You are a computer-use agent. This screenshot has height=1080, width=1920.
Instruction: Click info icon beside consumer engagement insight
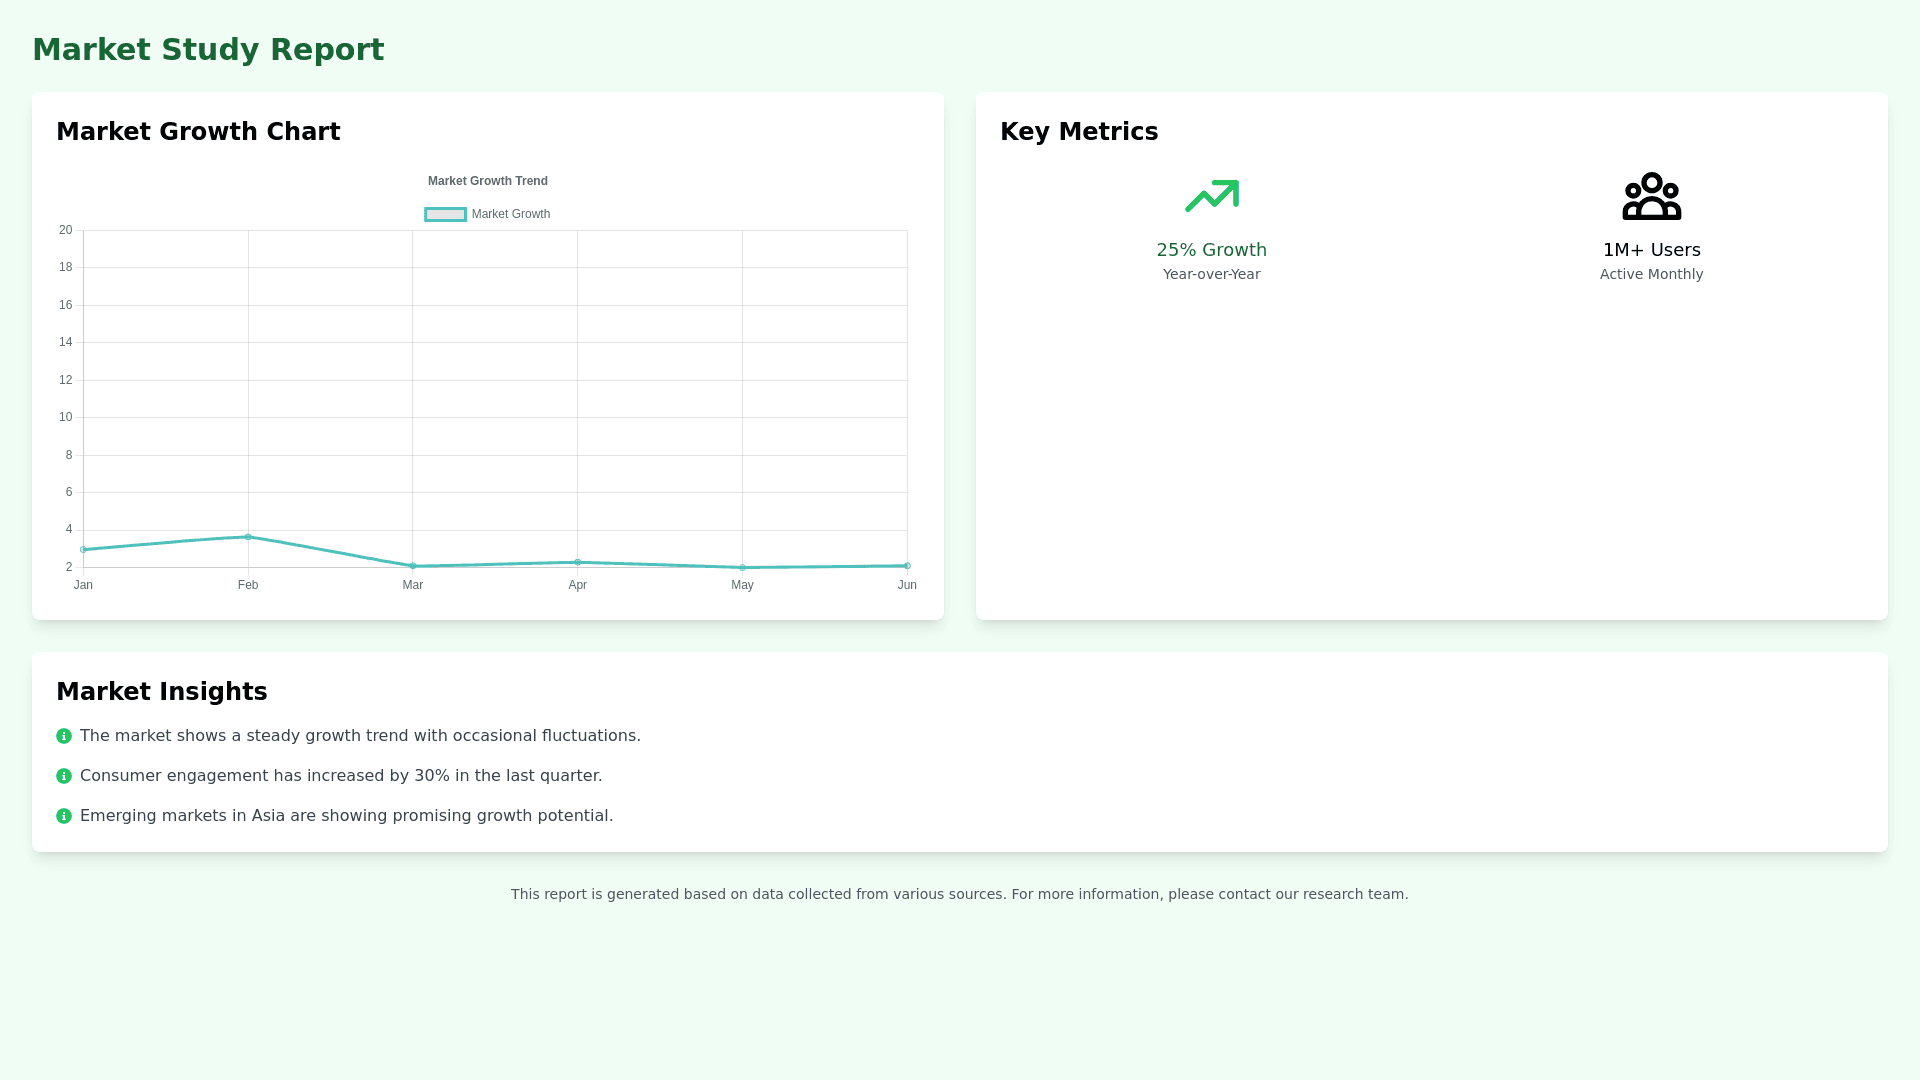click(x=64, y=776)
